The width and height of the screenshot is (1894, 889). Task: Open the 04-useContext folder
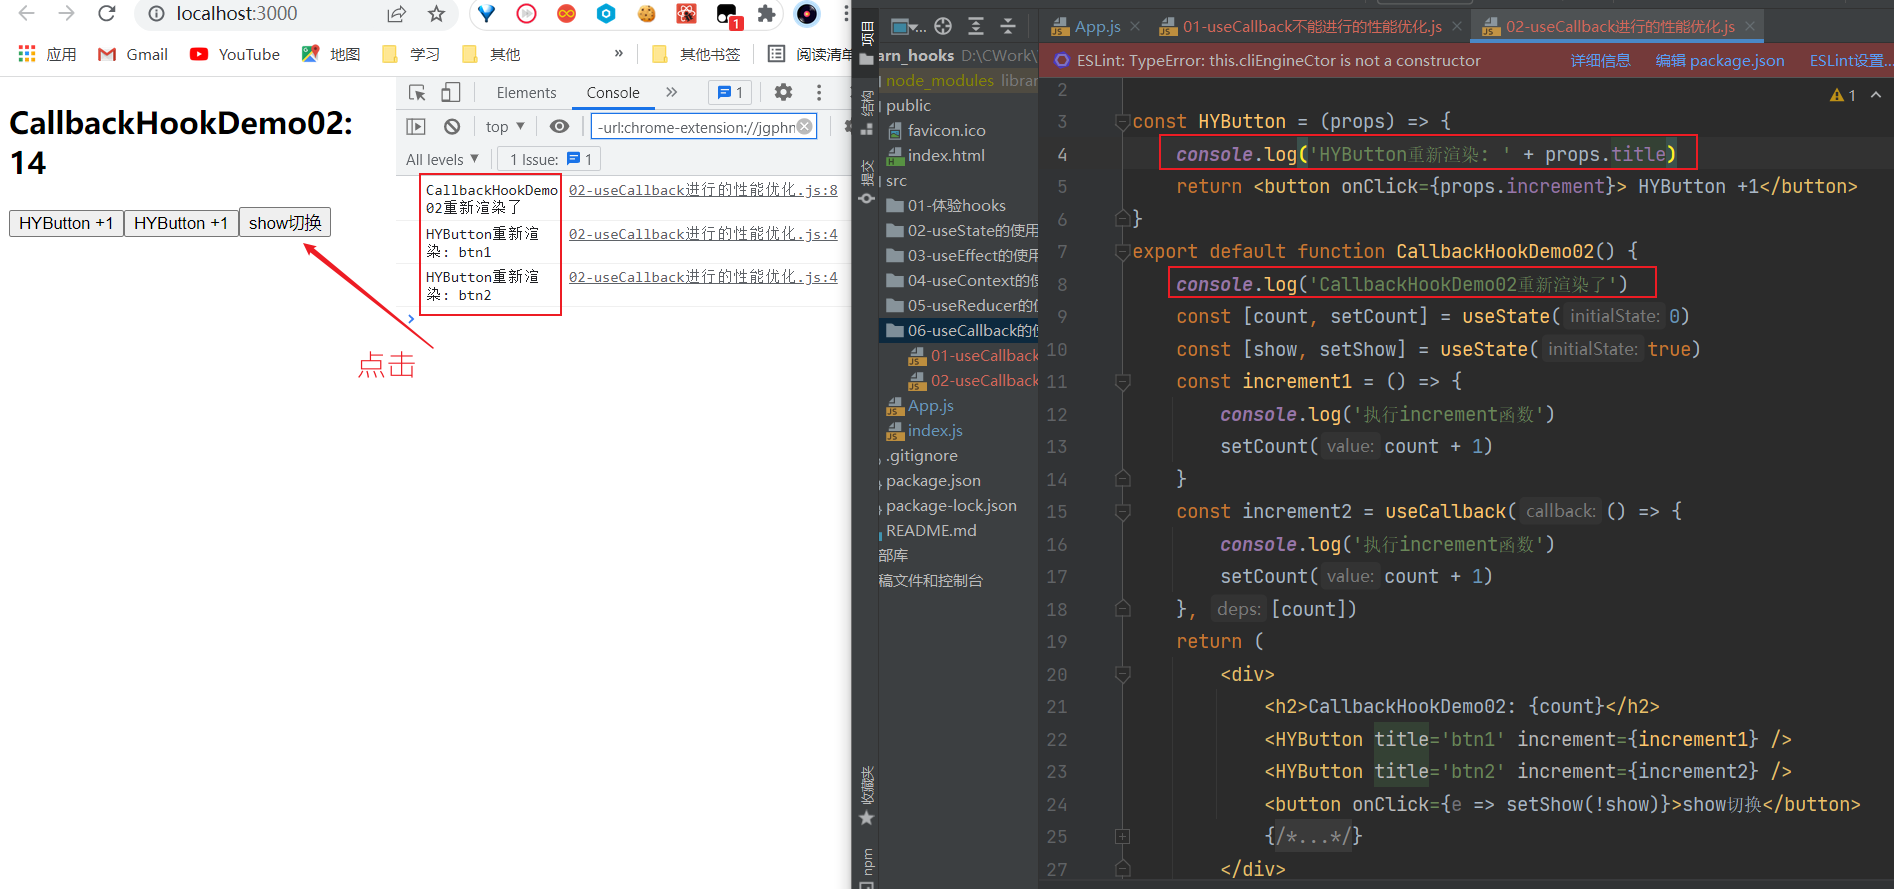tap(962, 280)
